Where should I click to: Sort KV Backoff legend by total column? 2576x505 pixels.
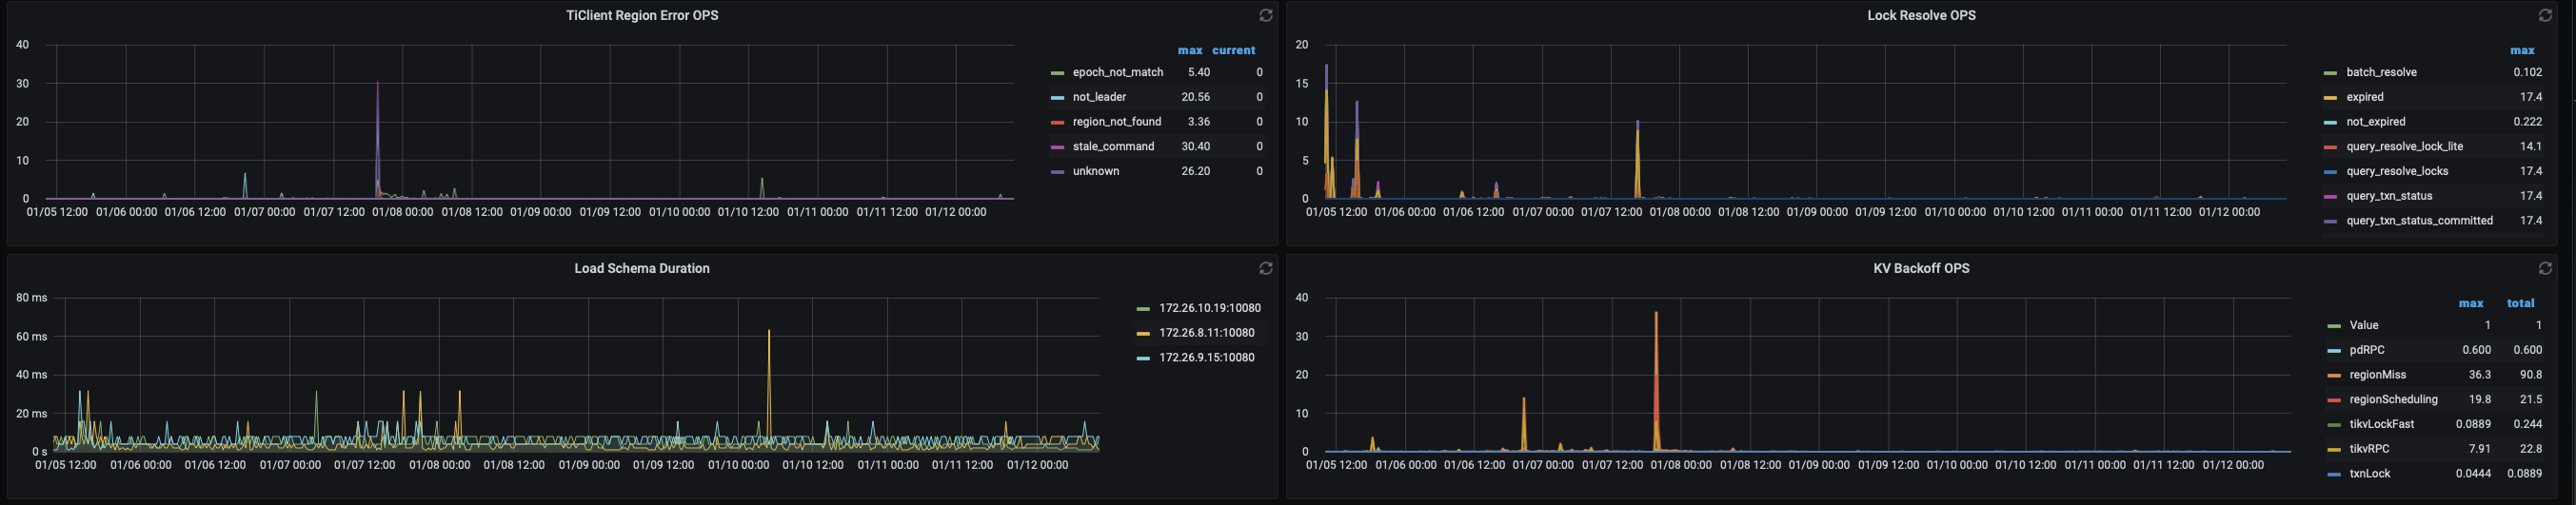(x=2520, y=303)
